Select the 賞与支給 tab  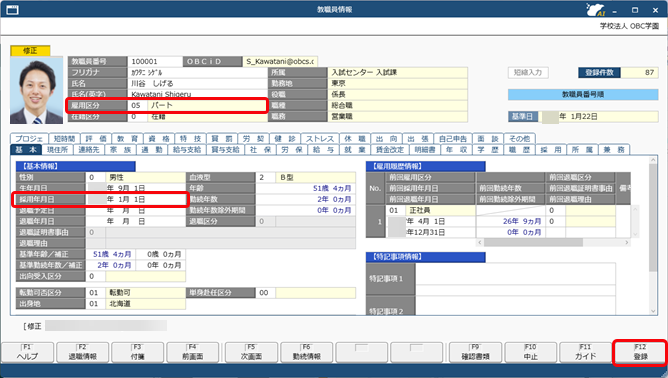click(225, 150)
